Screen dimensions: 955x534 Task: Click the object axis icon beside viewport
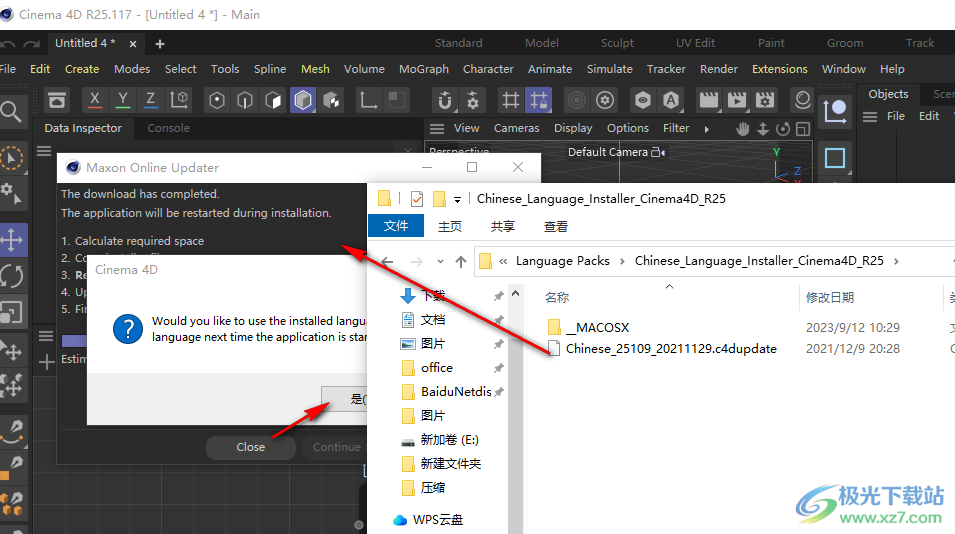pyautogui.click(x=835, y=111)
